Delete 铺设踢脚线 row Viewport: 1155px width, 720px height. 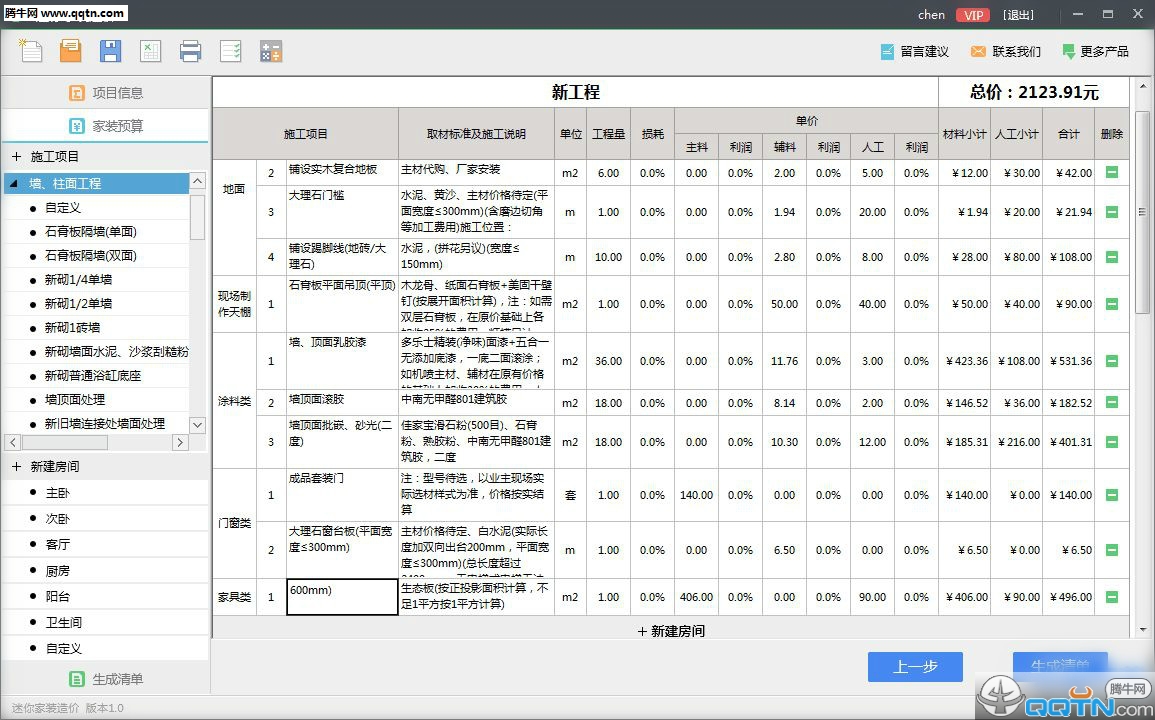coord(1112,257)
